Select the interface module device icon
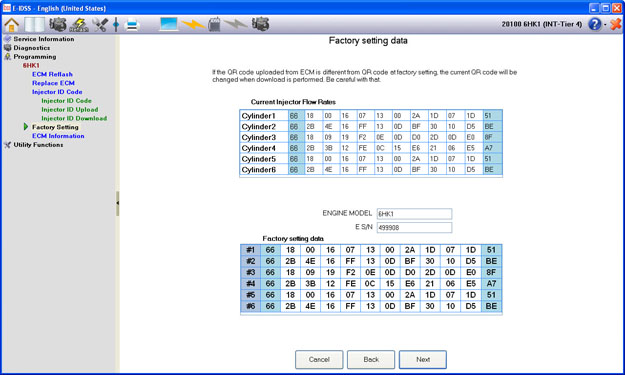This screenshot has width=625, height=375. coord(214,24)
